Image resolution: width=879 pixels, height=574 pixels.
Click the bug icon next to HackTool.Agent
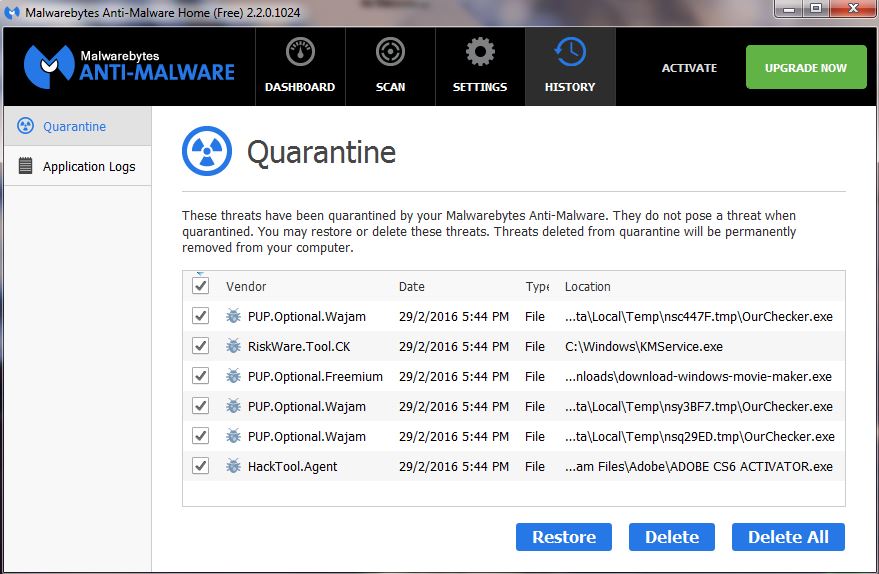[233, 466]
